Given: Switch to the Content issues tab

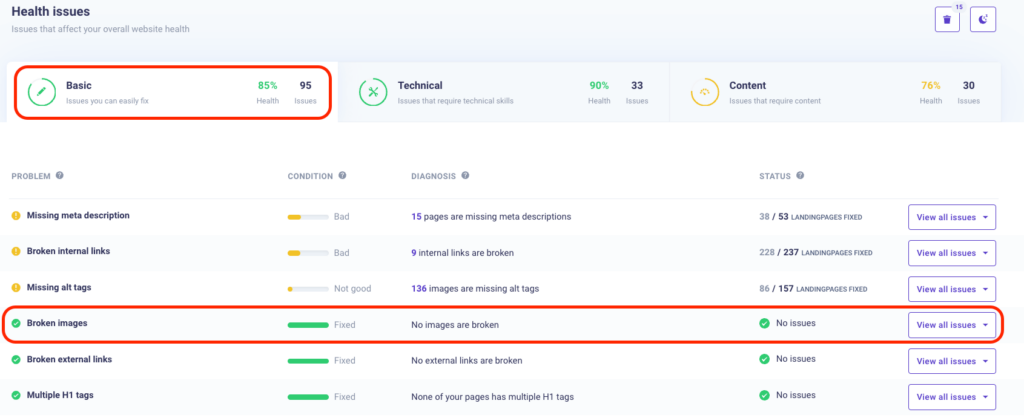Looking at the screenshot, I should (x=835, y=92).
